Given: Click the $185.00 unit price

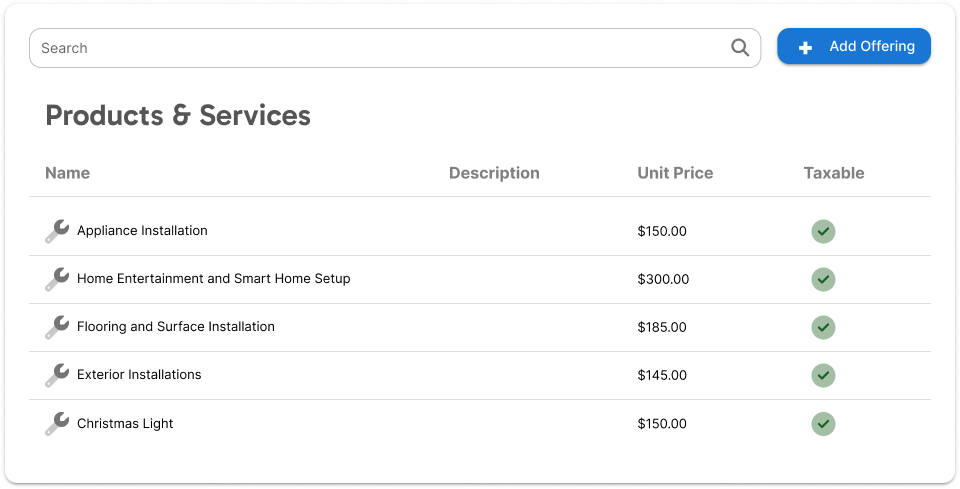Looking at the screenshot, I should click(x=662, y=327).
